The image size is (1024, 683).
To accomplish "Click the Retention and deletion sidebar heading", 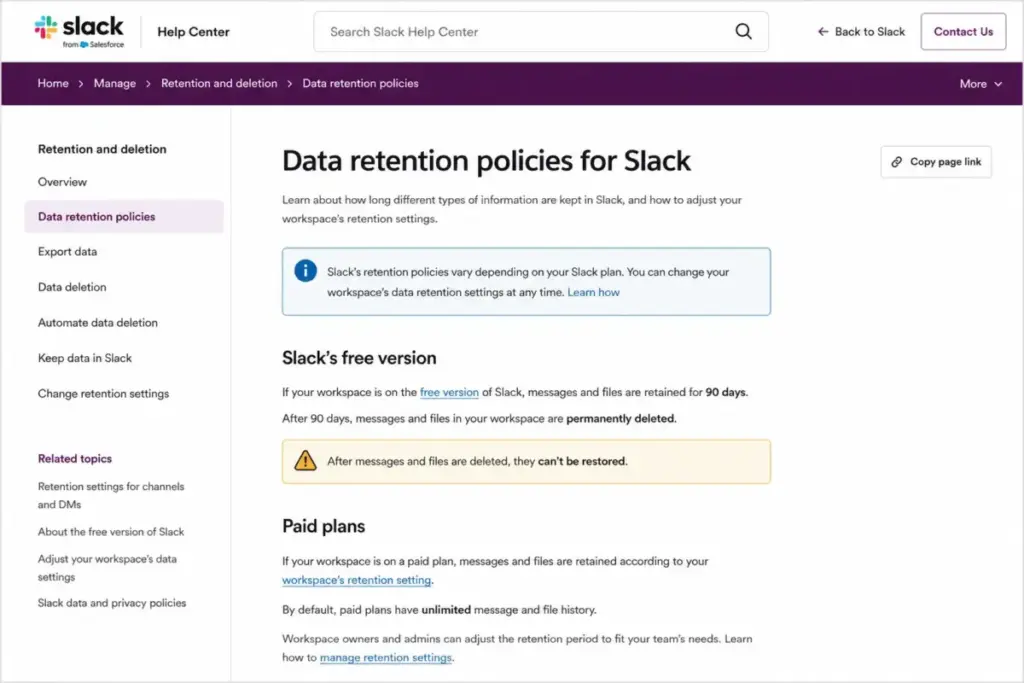I will pos(102,149).
